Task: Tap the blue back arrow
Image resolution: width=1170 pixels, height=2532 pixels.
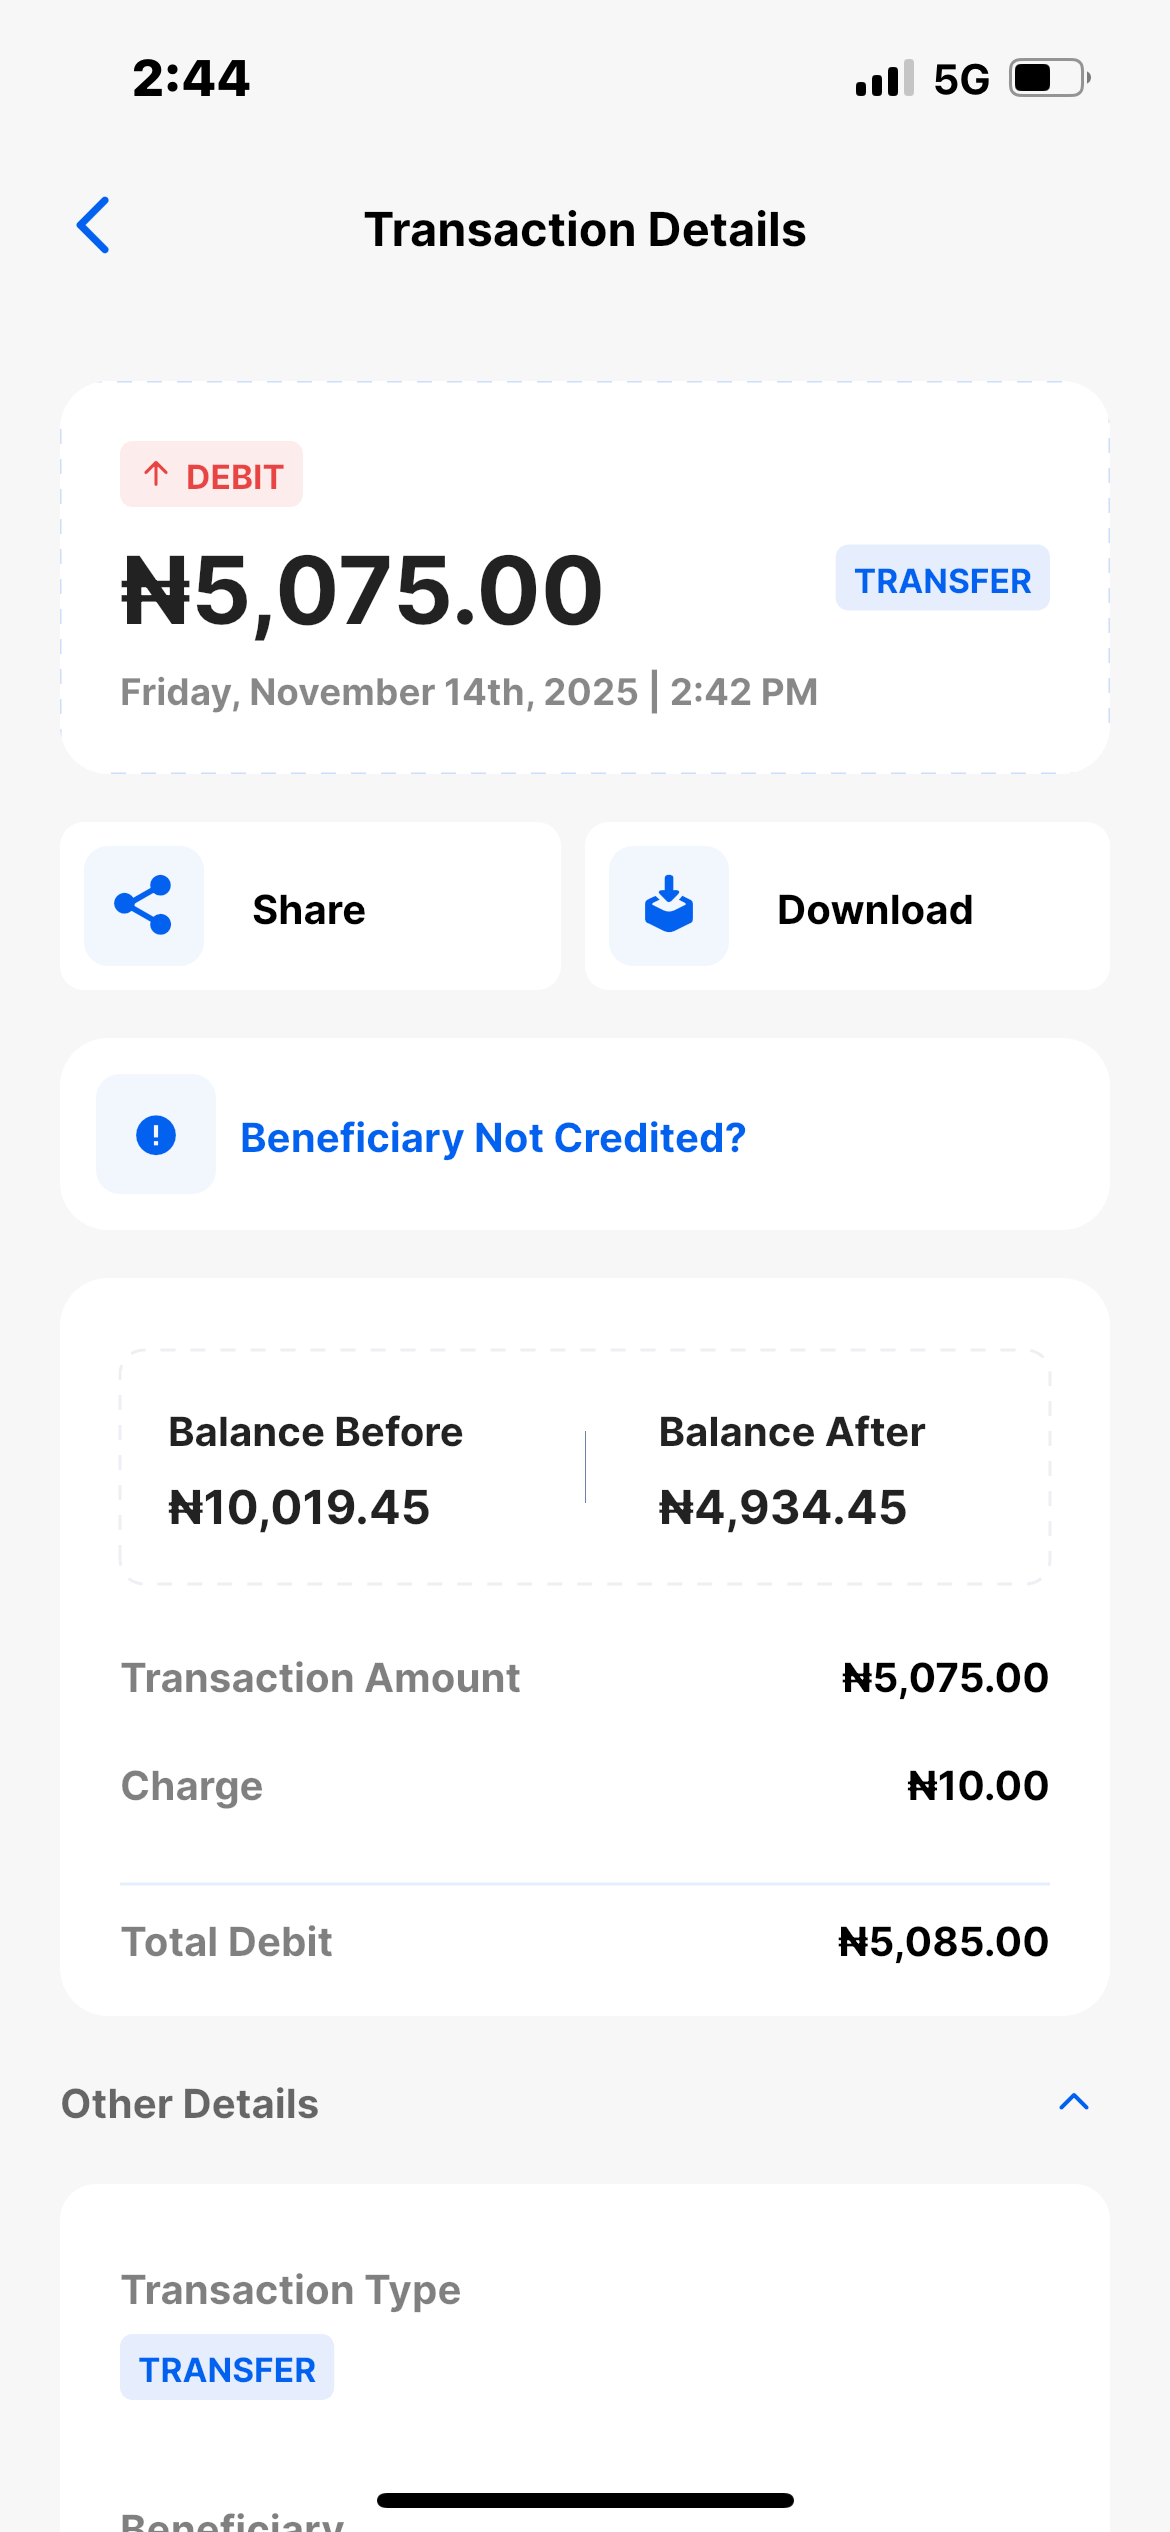Action: pyautogui.click(x=93, y=226)
